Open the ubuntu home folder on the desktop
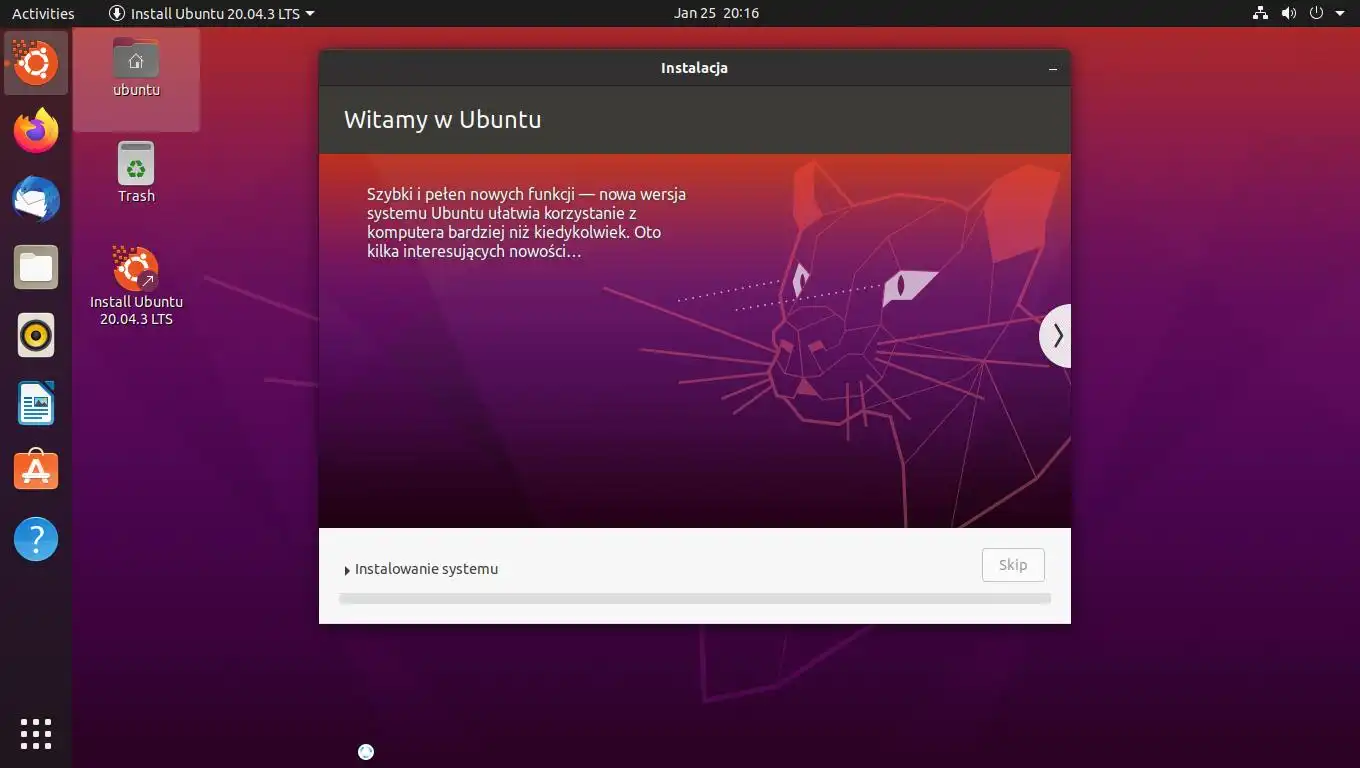Screen dimensions: 1360x768 tap(136, 67)
